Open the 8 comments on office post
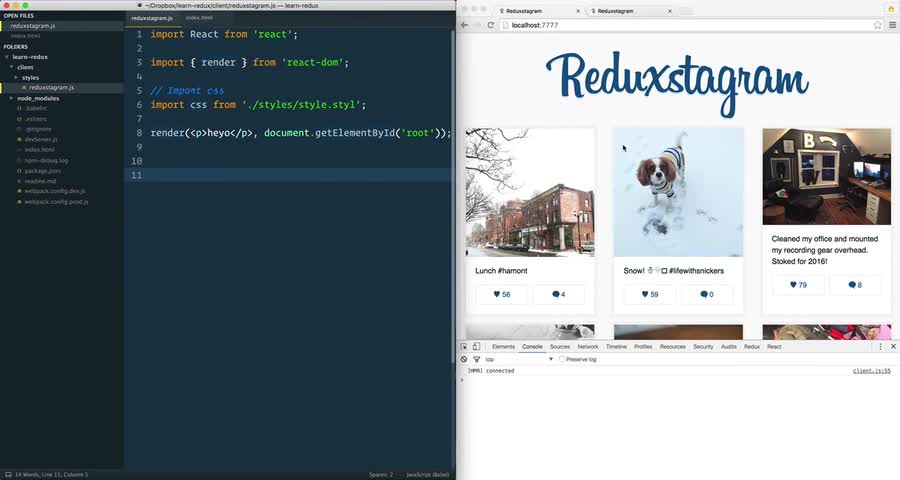This screenshot has width=900, height=480. pos(855,285)
